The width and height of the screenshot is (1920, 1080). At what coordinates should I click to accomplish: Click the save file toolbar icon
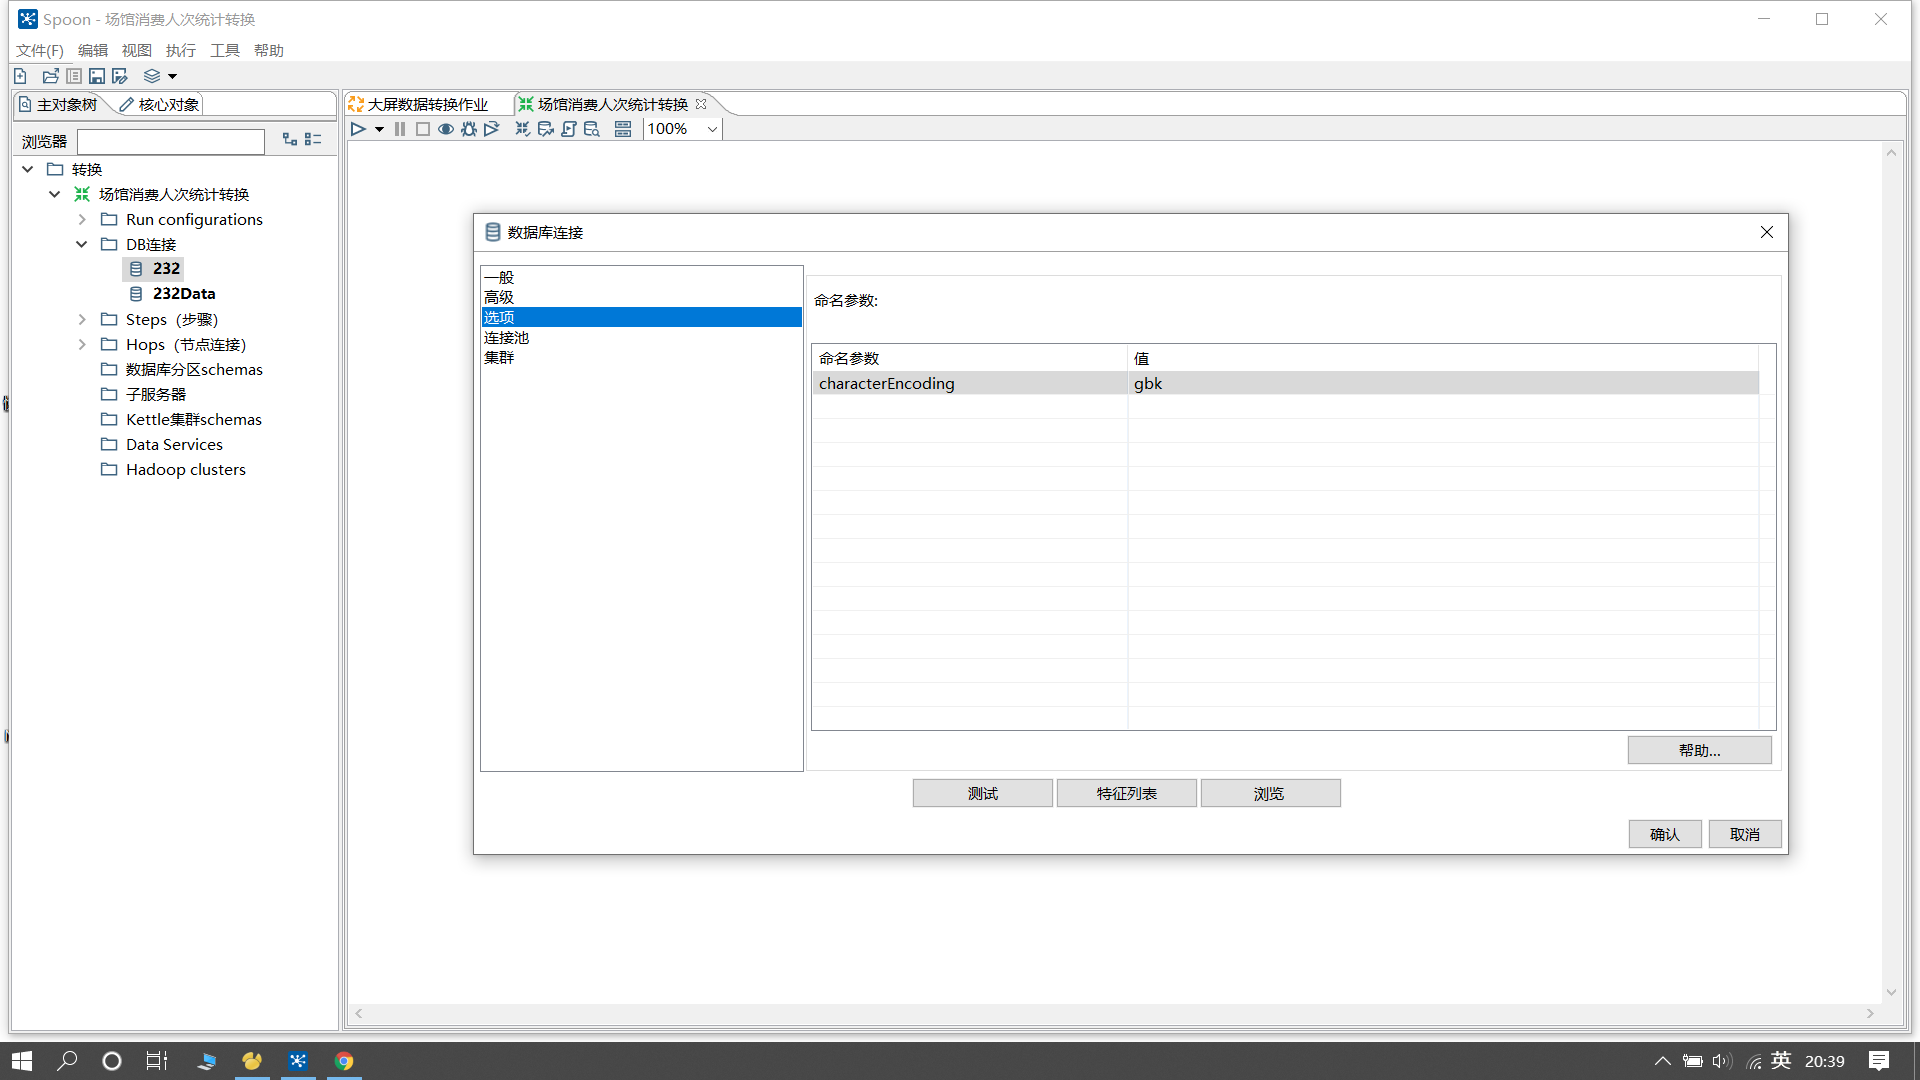[97, 76]
